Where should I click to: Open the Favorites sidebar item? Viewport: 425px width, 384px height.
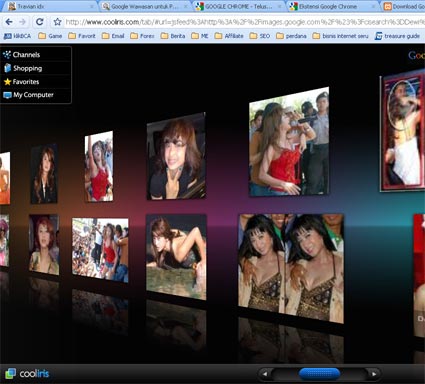35,82
